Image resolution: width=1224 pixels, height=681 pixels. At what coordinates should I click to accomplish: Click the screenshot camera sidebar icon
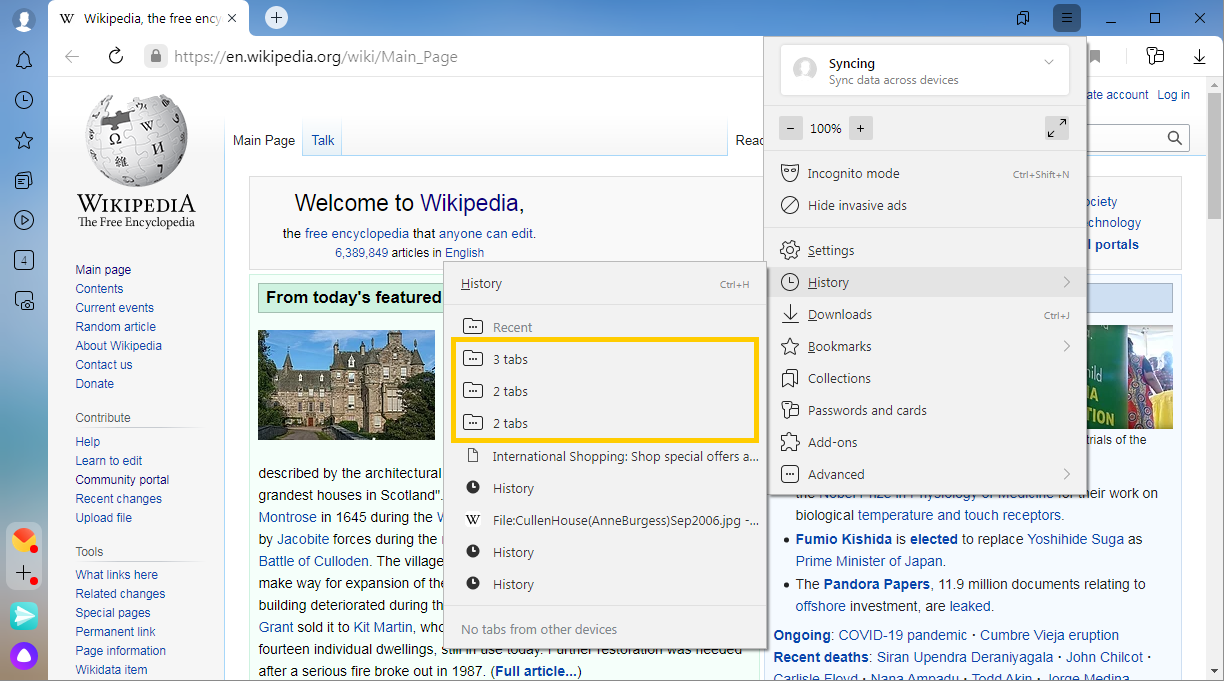click(x=24, y=300)
